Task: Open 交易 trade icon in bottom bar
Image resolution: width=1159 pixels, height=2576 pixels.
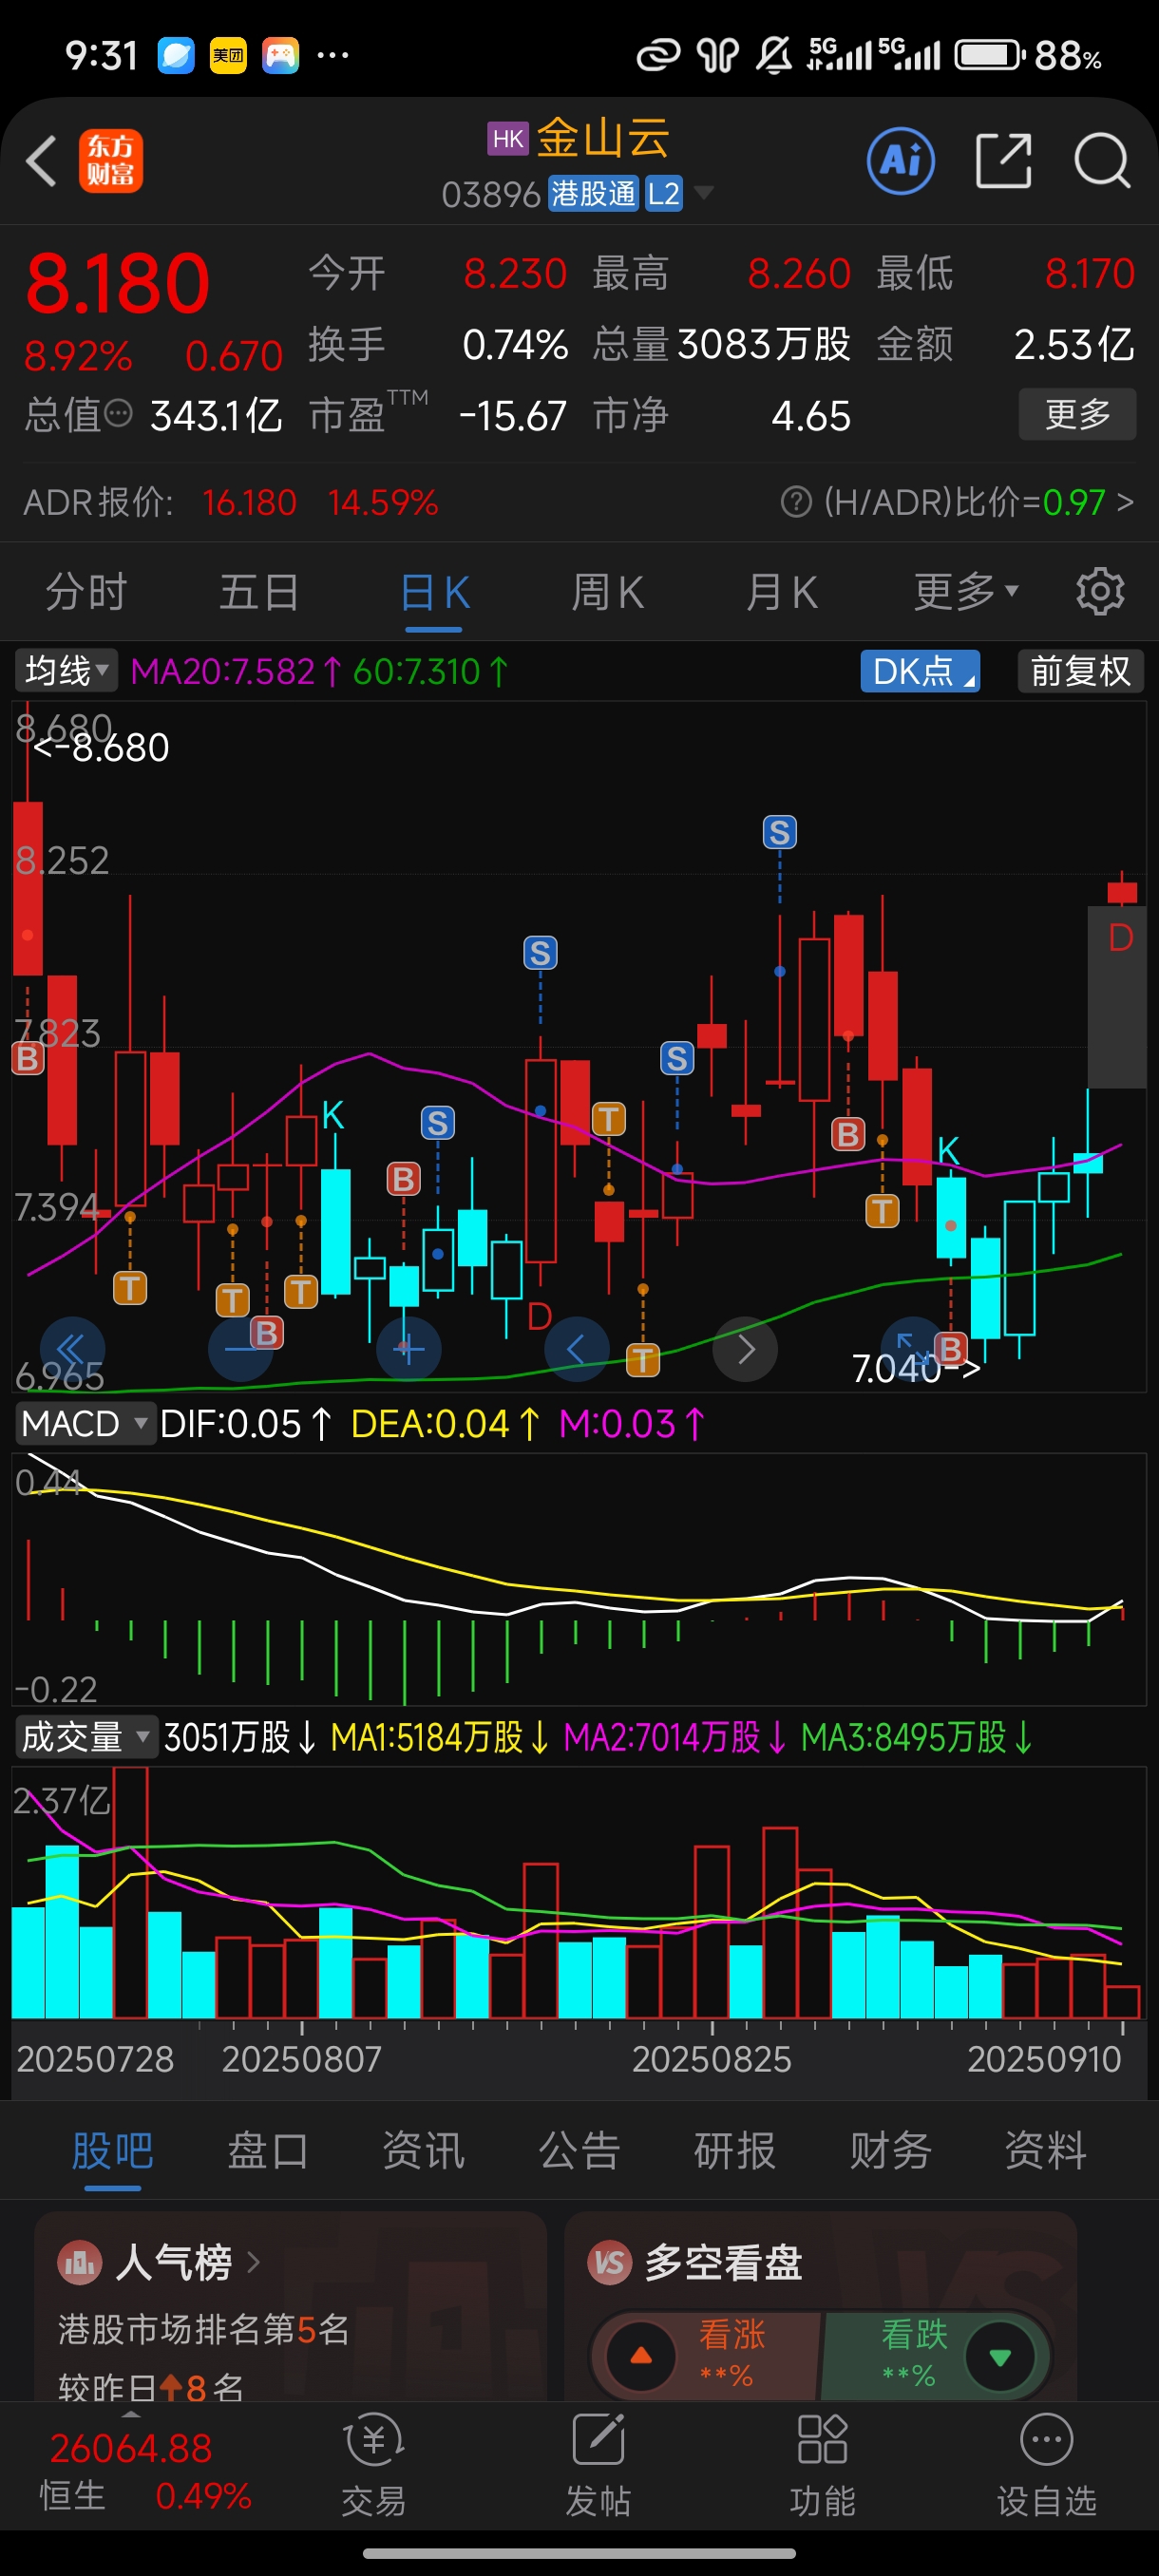Action: click(x=374, y=2441)
